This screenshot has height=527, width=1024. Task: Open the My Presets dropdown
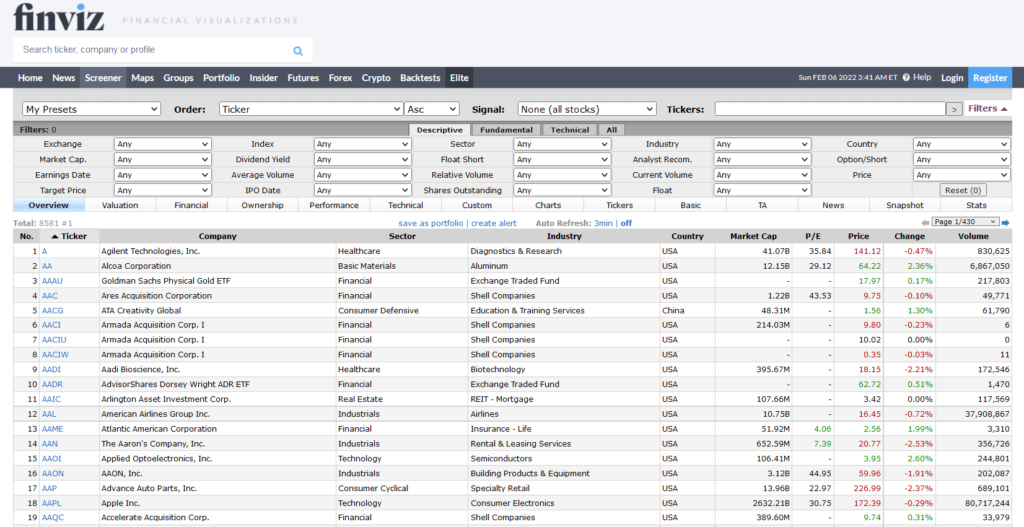(x=91, y=109)
